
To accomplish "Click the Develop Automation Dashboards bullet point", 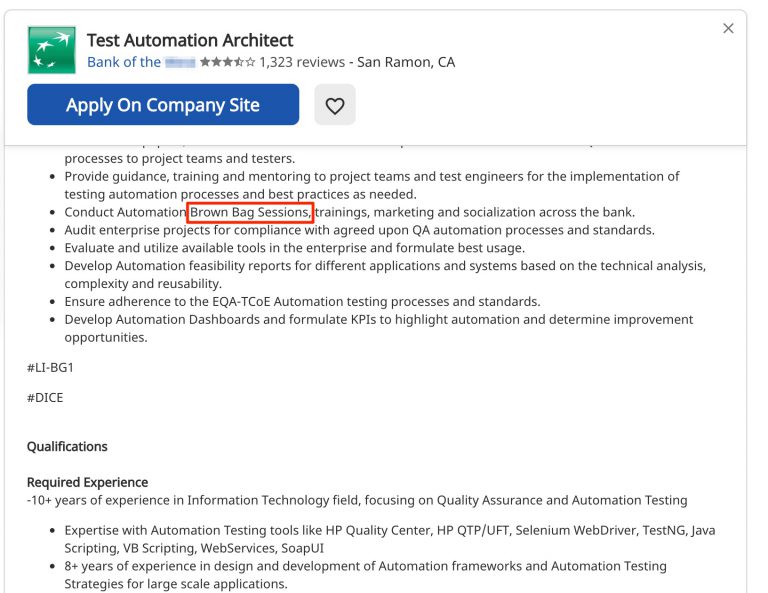I will (x=378, y=320).
